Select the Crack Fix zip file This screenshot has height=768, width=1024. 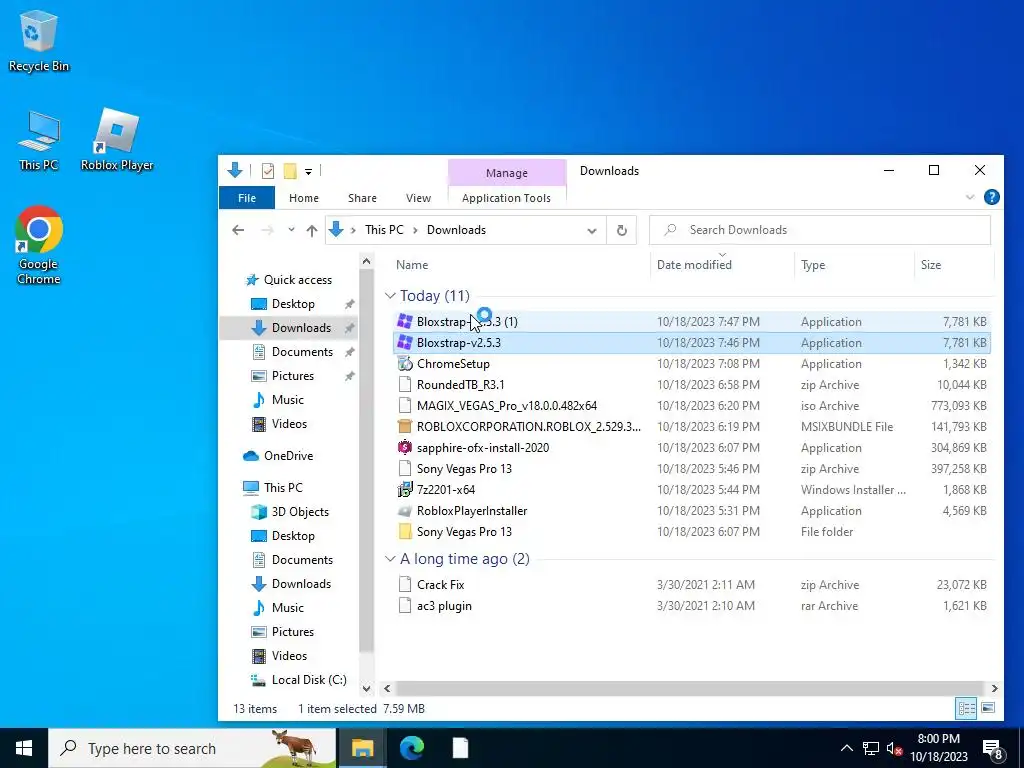point(441,584)
